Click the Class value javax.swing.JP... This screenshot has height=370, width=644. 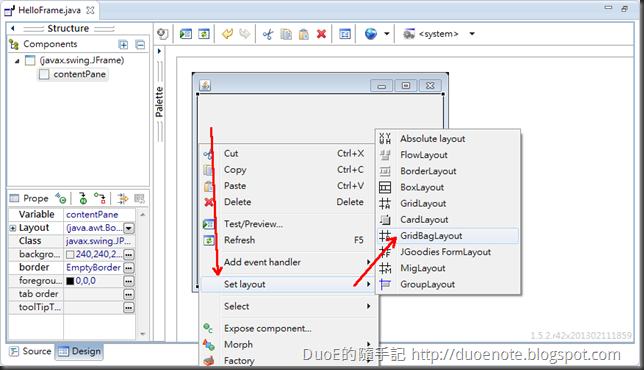(x=99, y=241)
